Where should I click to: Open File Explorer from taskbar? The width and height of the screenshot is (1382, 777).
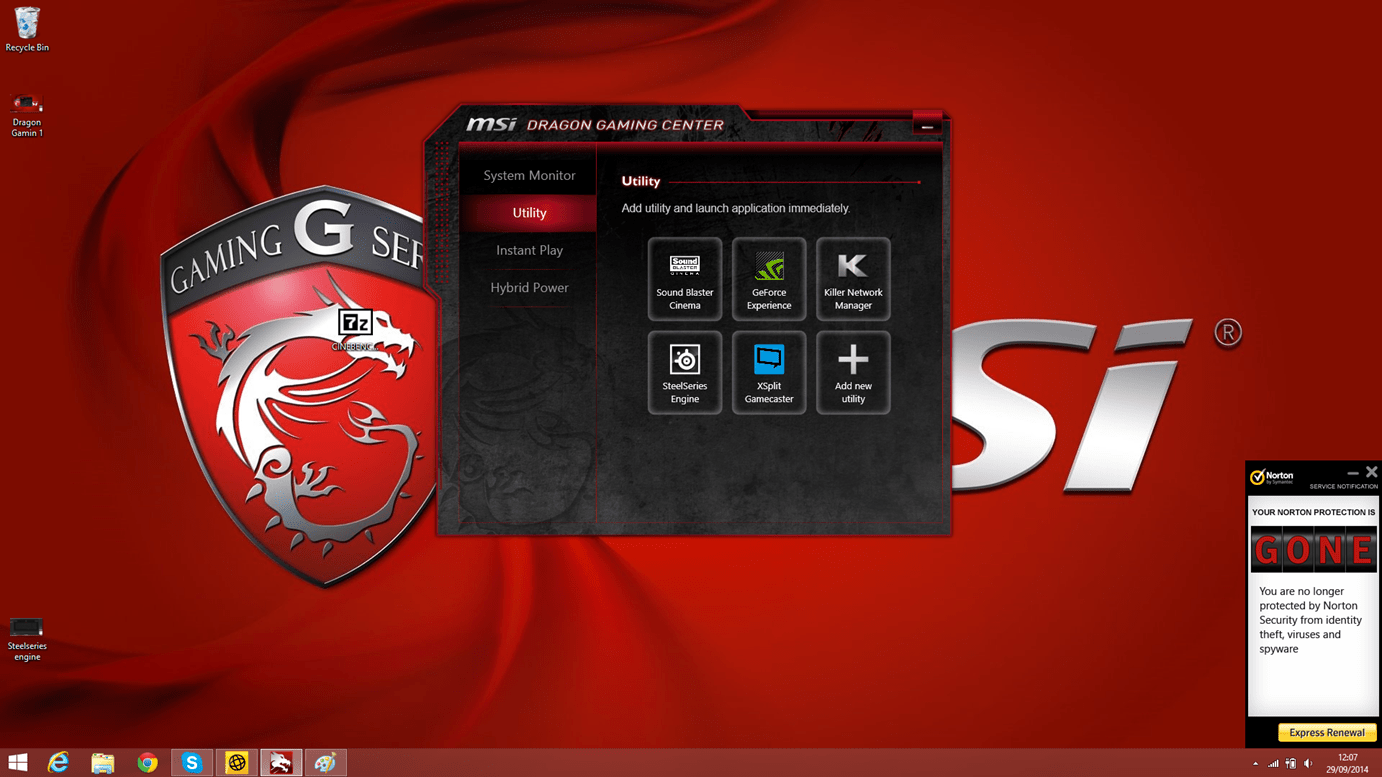103,763
